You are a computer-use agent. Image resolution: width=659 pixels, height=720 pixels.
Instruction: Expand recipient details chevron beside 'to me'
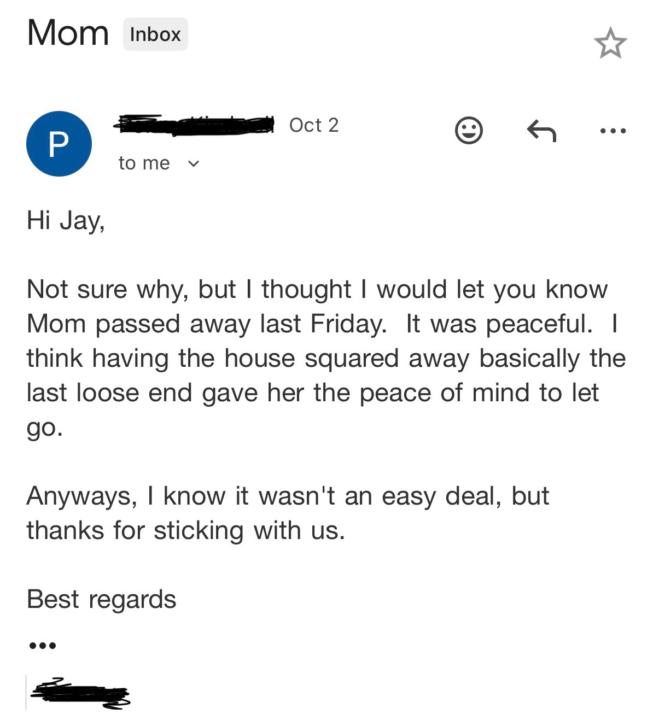pyautogui.click(x=194, y=163)
